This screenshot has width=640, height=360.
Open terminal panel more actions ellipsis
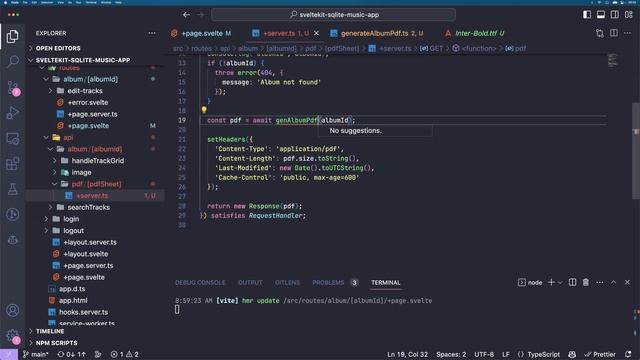pos(600,282)
